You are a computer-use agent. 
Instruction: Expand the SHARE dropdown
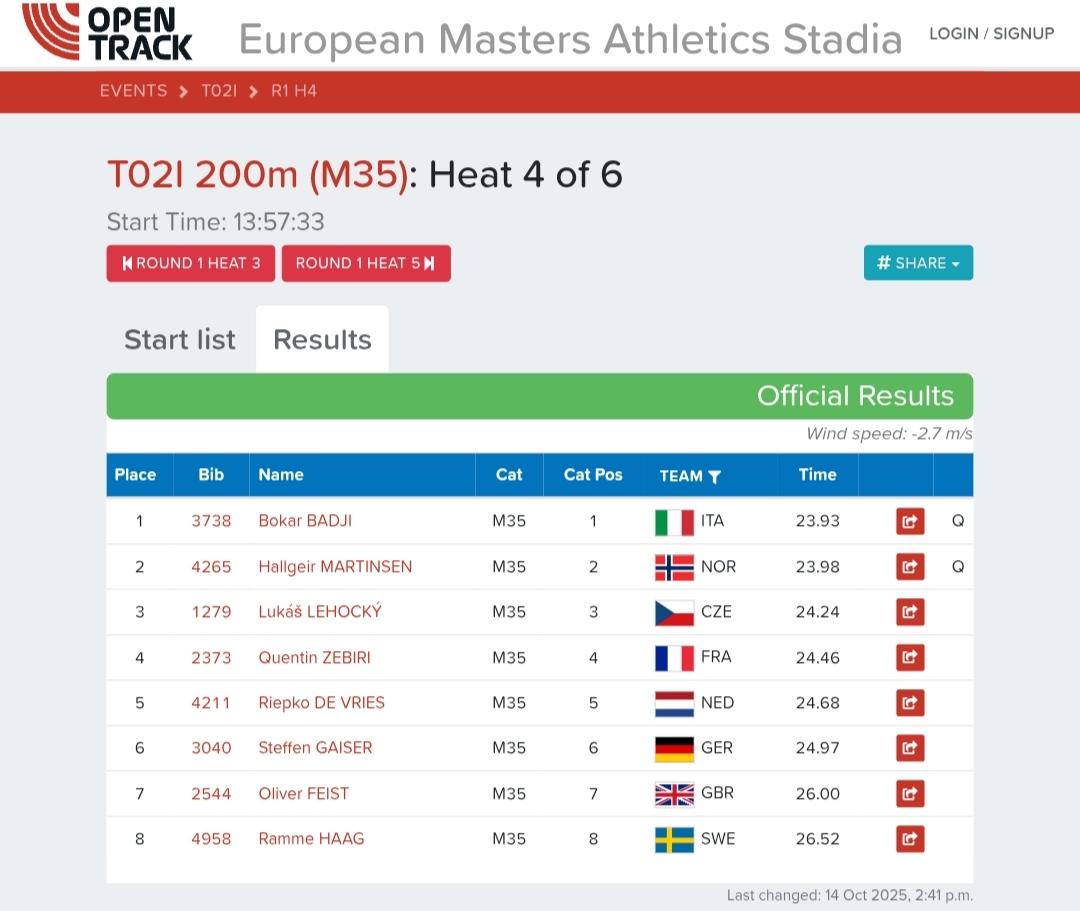tap(918, 263)
